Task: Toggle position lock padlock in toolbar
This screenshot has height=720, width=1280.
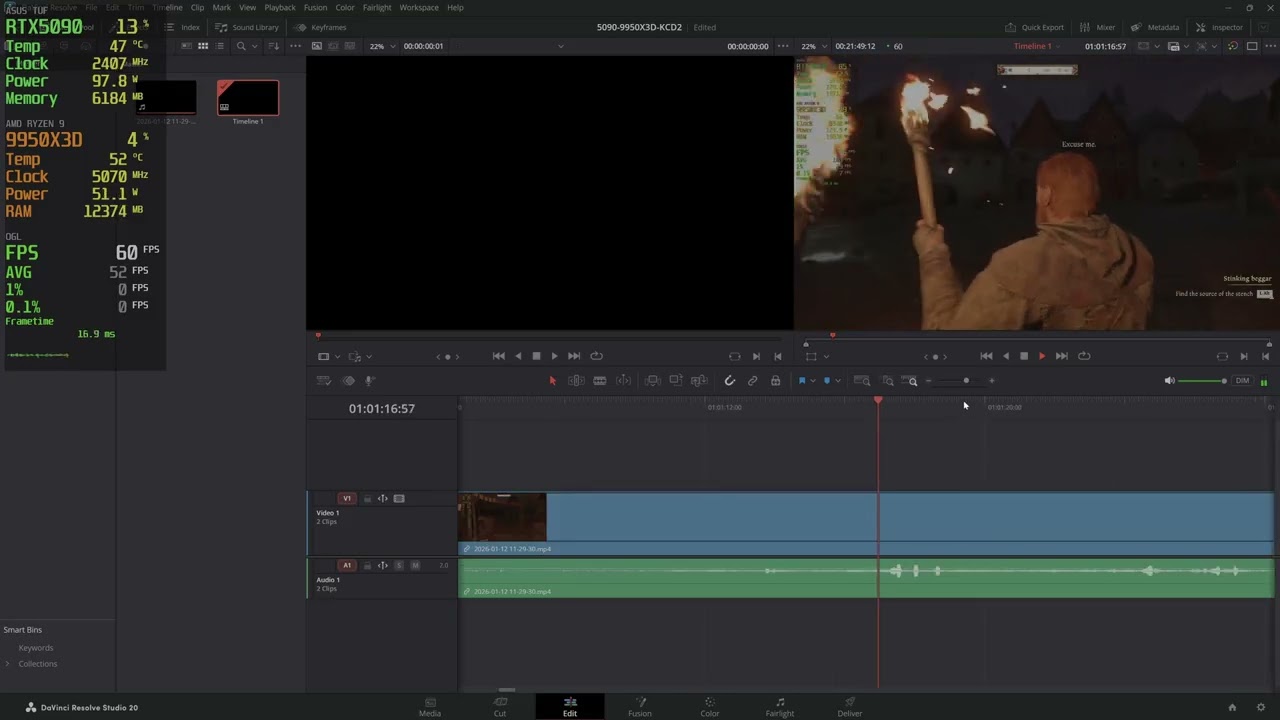Action: click(x=775, y=381)
